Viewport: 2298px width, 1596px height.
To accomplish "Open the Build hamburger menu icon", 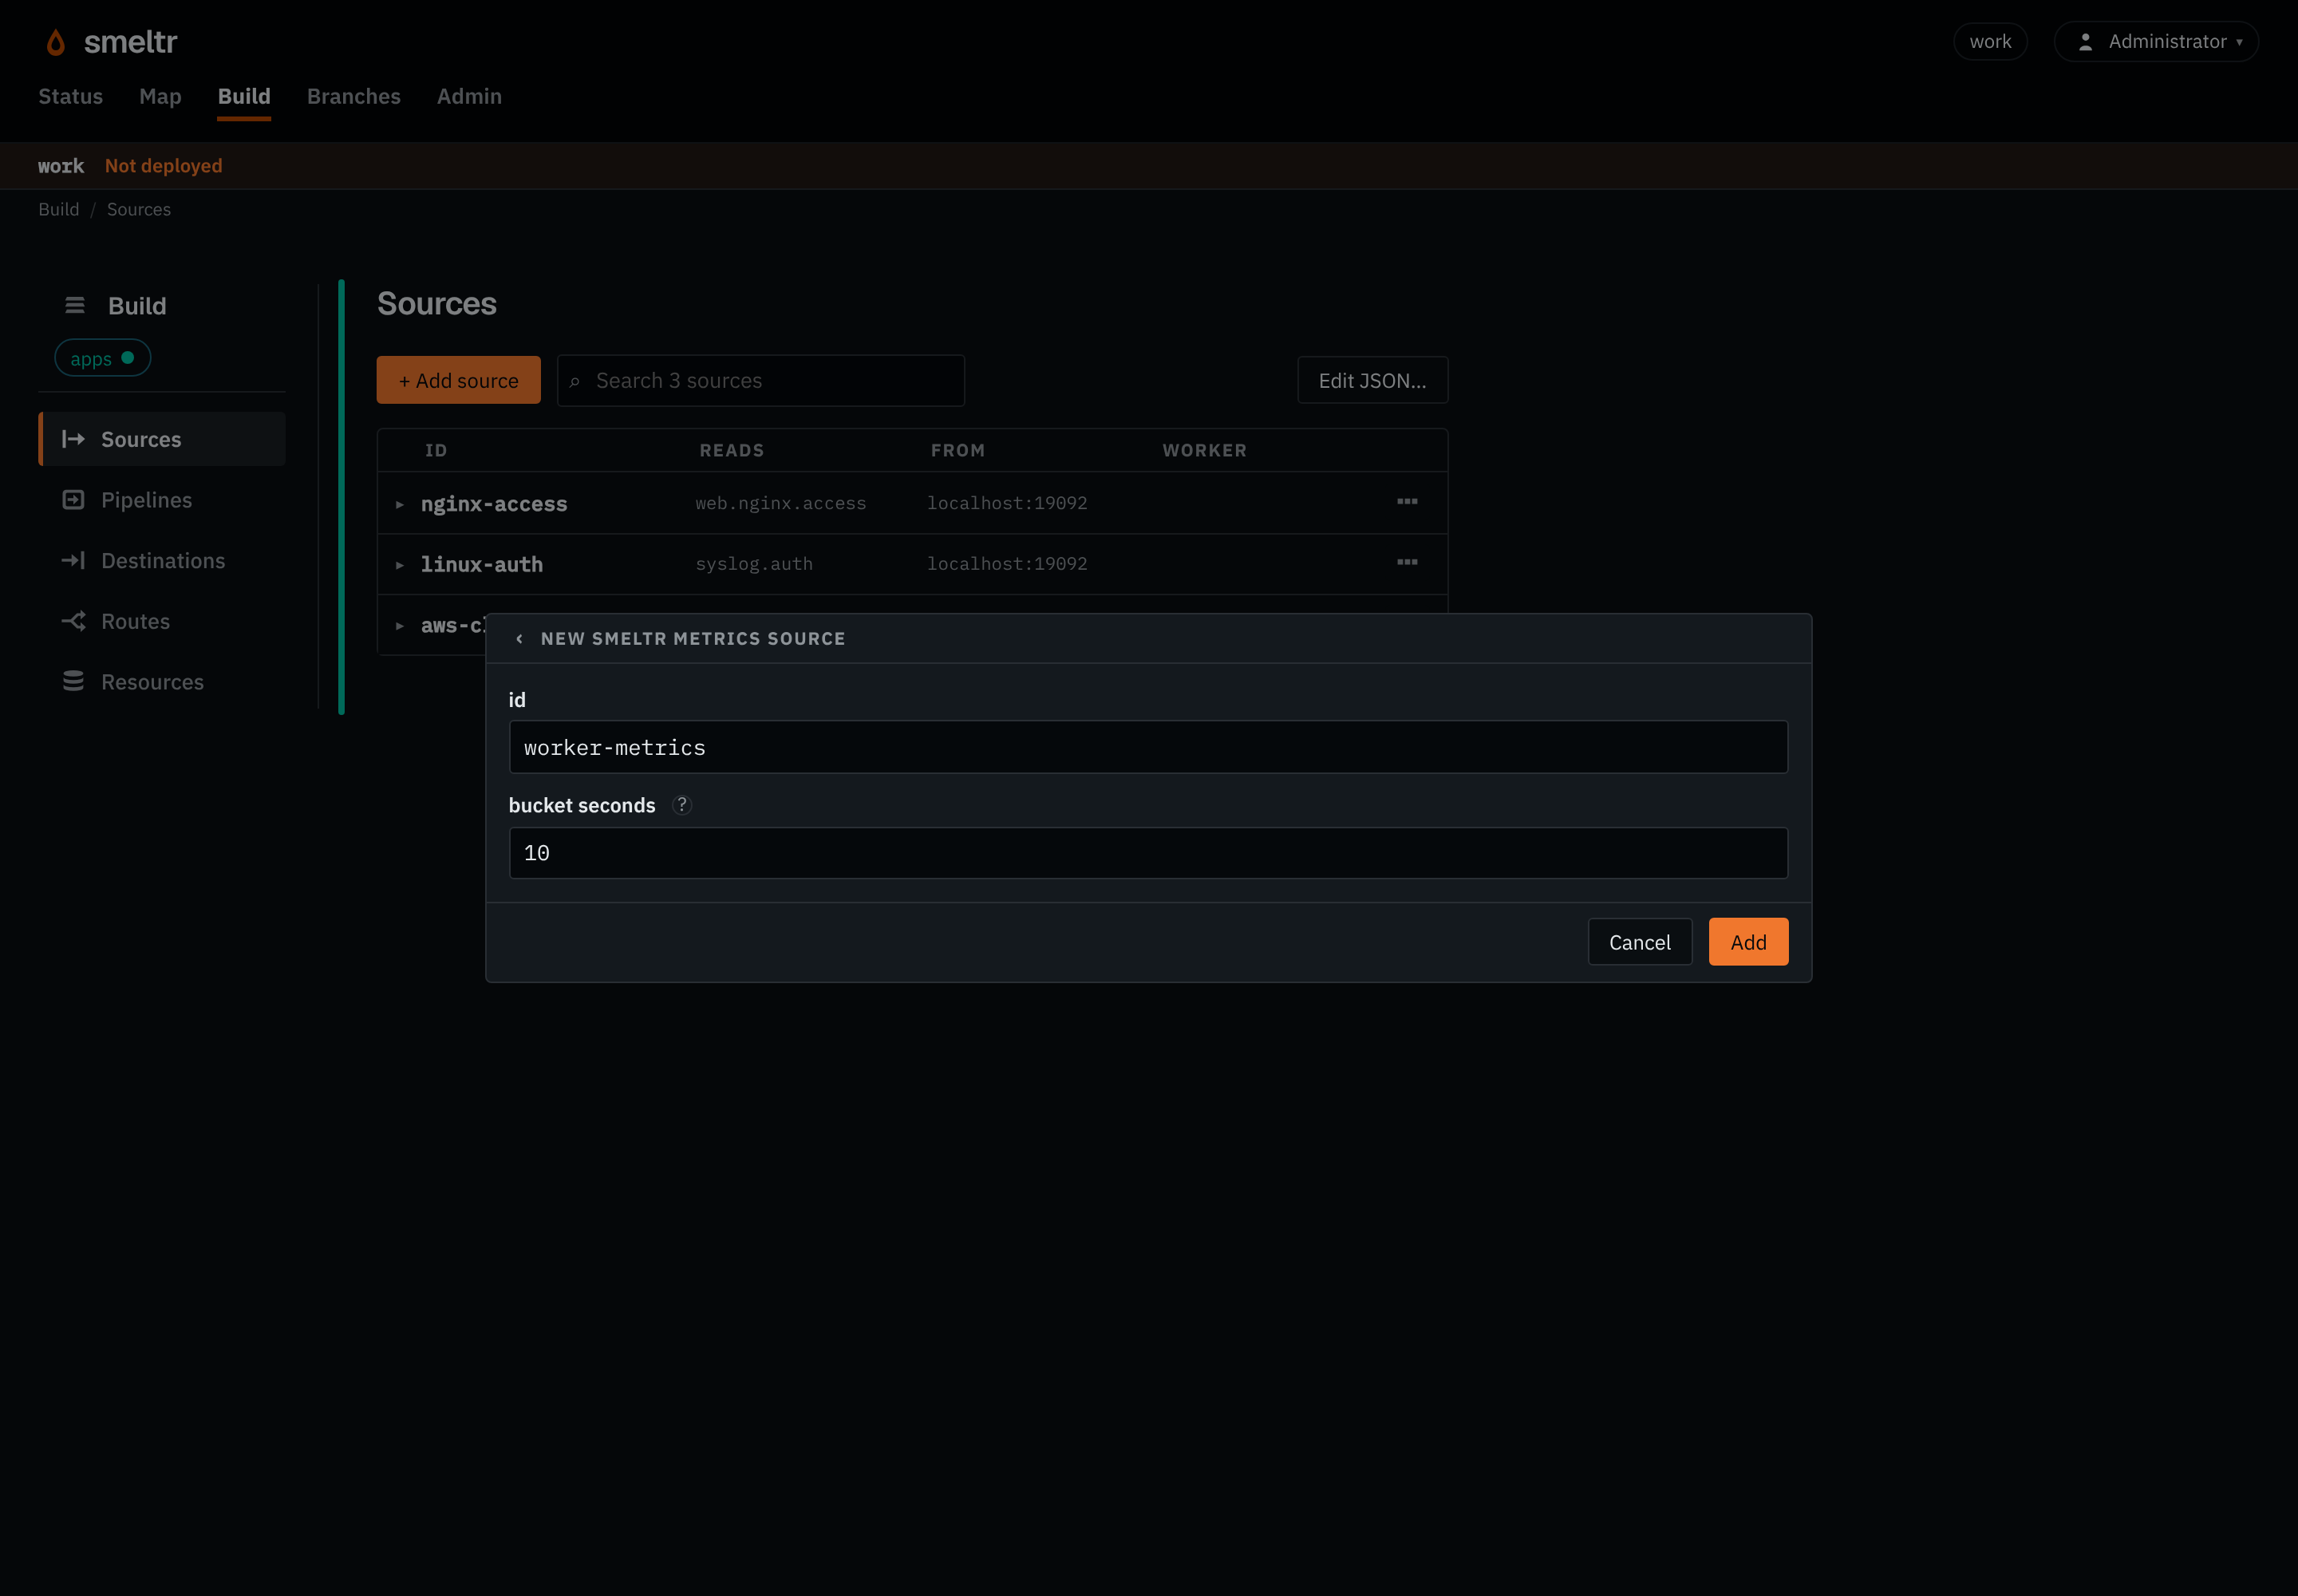I will point(75,305).
